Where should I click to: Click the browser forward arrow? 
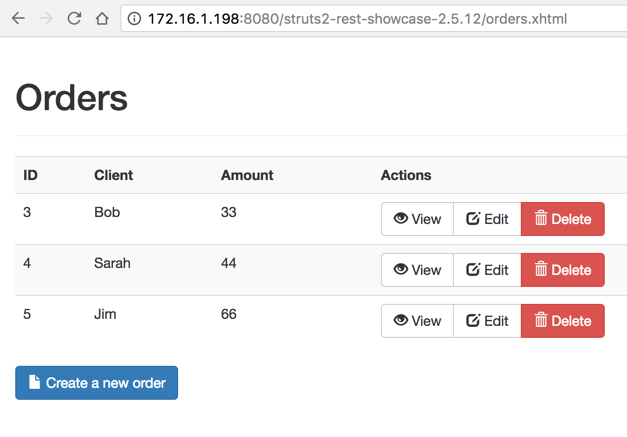pyautogui.click(x=46, y=18)
